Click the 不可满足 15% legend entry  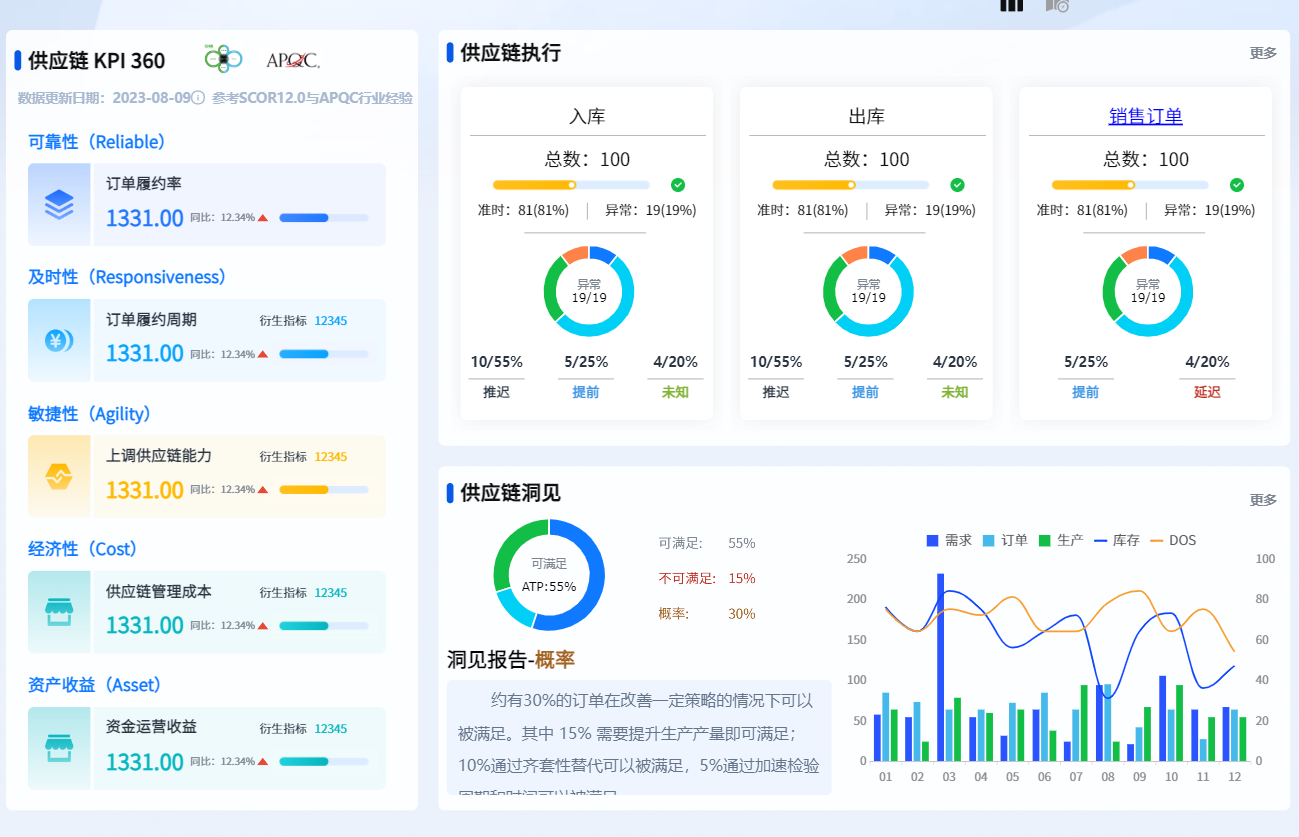[707, 578]
